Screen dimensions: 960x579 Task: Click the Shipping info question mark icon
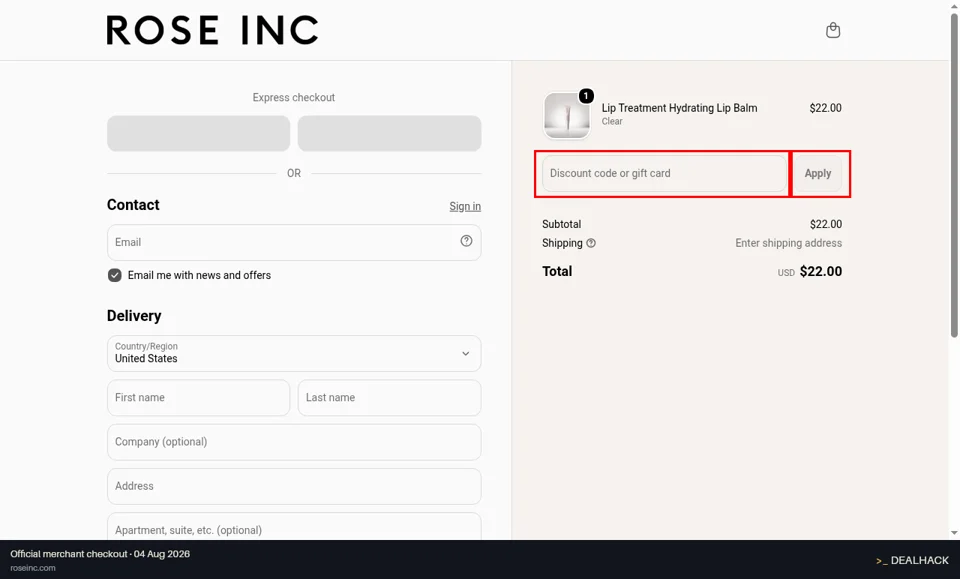point(591,243)
